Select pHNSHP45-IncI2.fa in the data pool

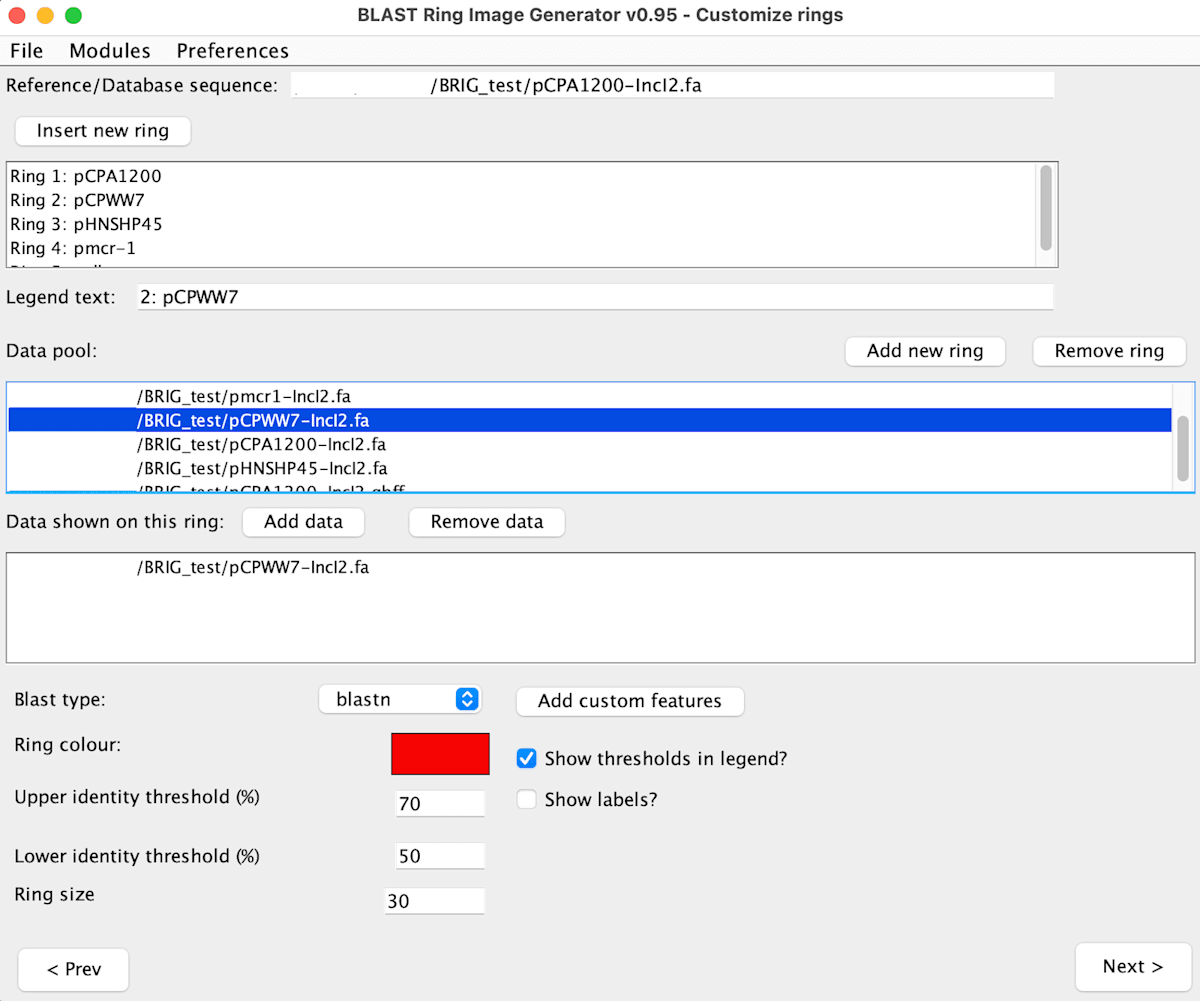[590, 468]
